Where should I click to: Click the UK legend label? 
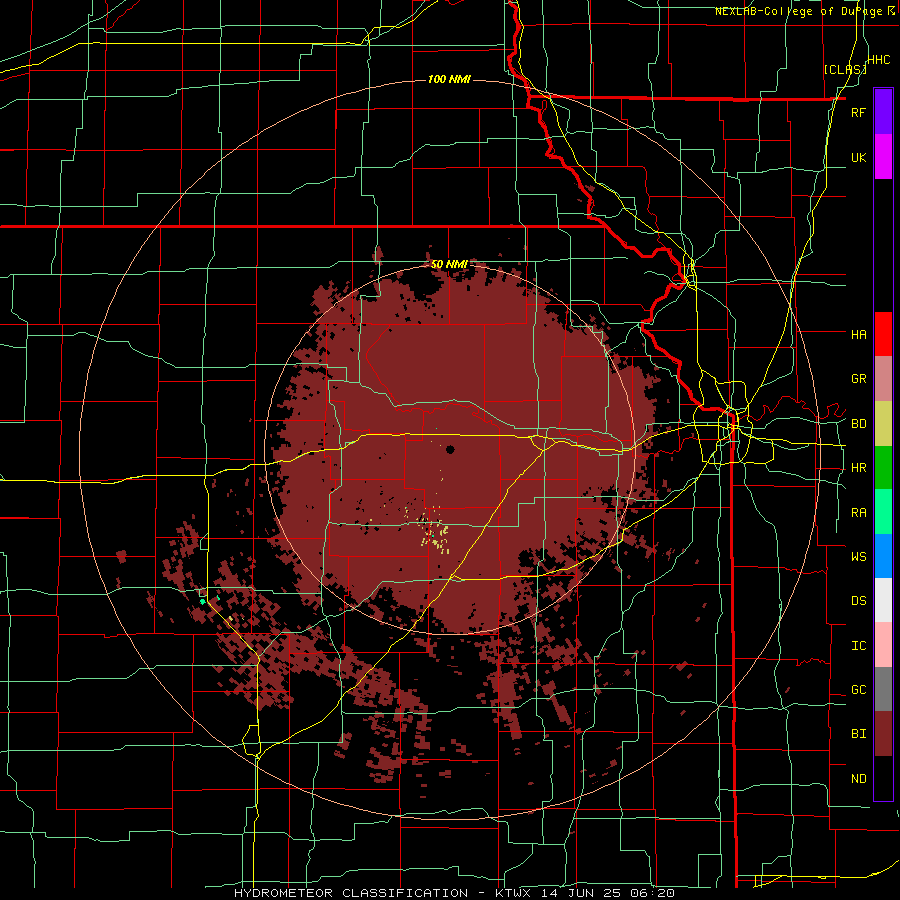point(858,157)
